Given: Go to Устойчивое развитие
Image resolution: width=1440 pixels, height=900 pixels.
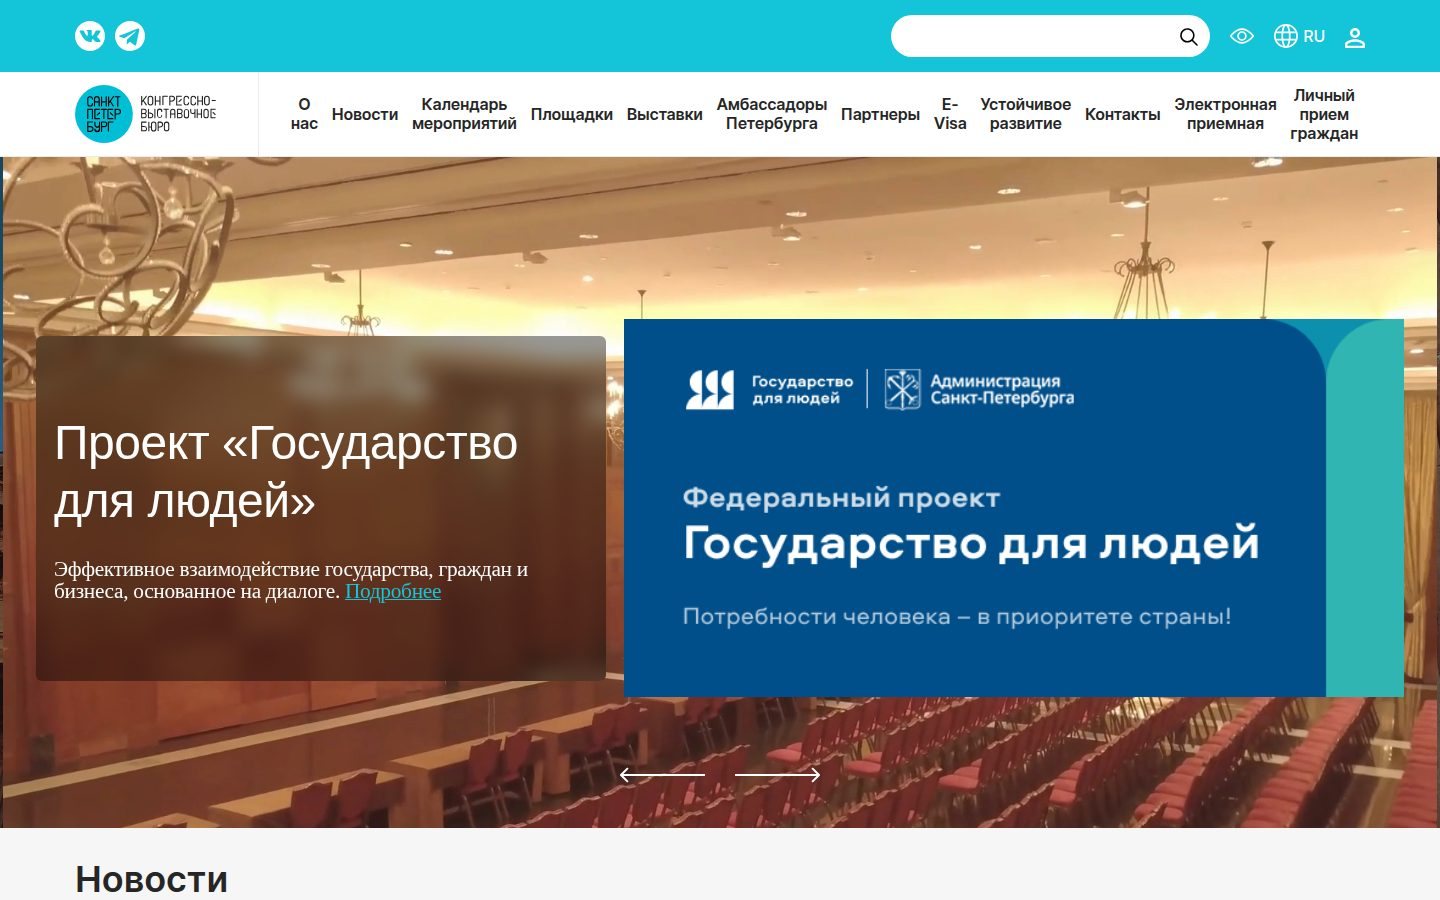Looking at the screenshot, I should coord(1025,114).
